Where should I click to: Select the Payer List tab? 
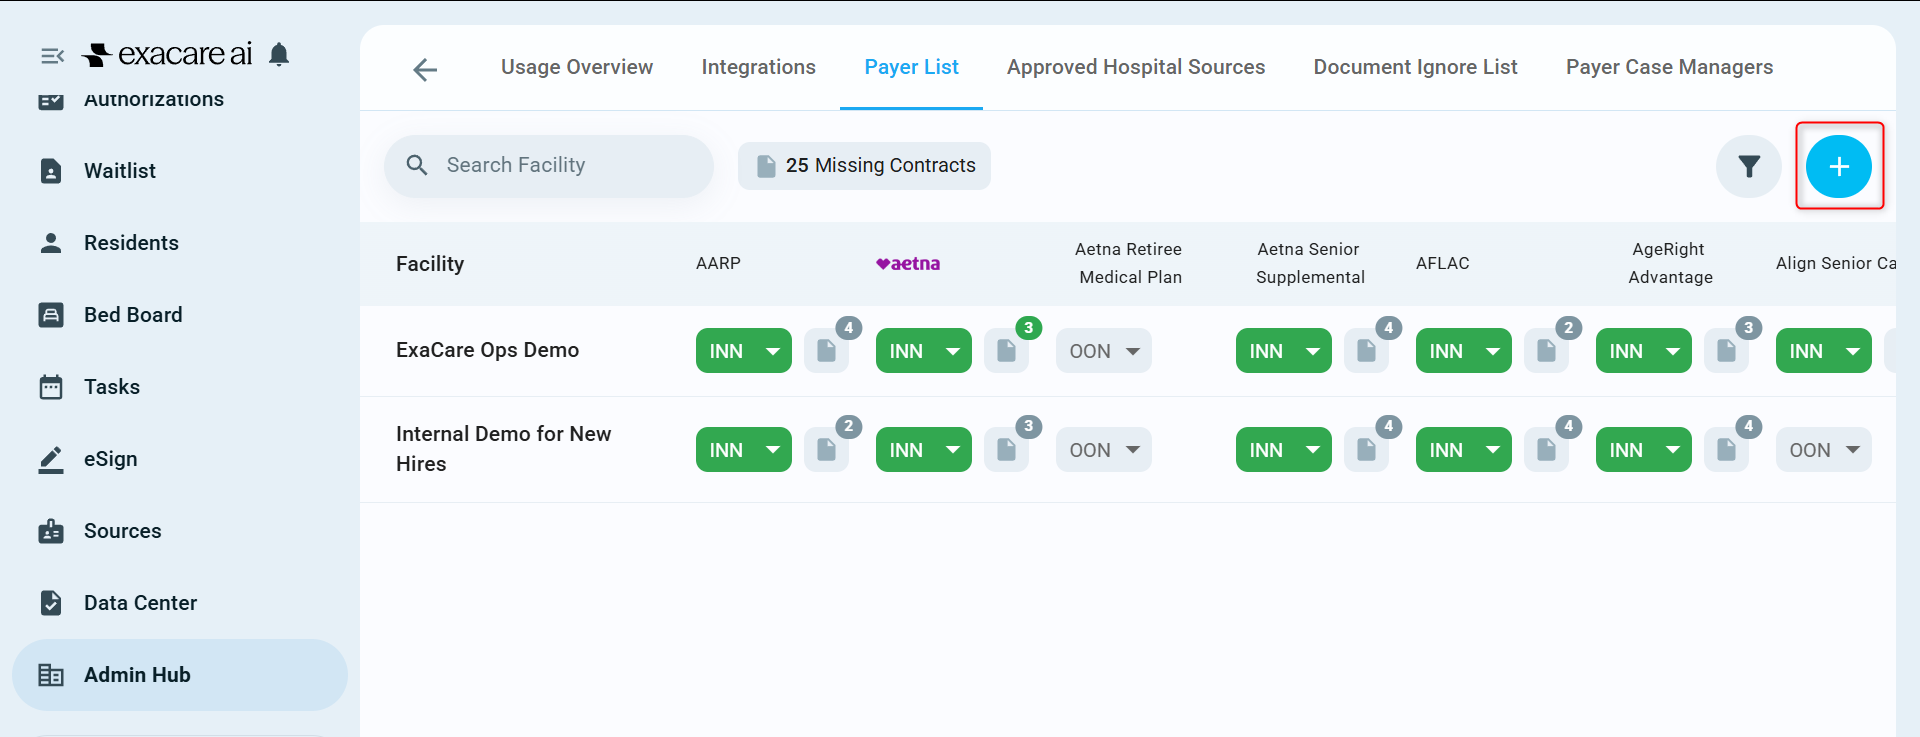pos(912,67)
